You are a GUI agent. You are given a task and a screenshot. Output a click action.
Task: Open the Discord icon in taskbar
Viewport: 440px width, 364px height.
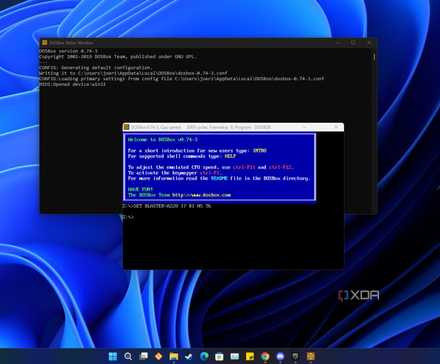(x=280, y=356)
